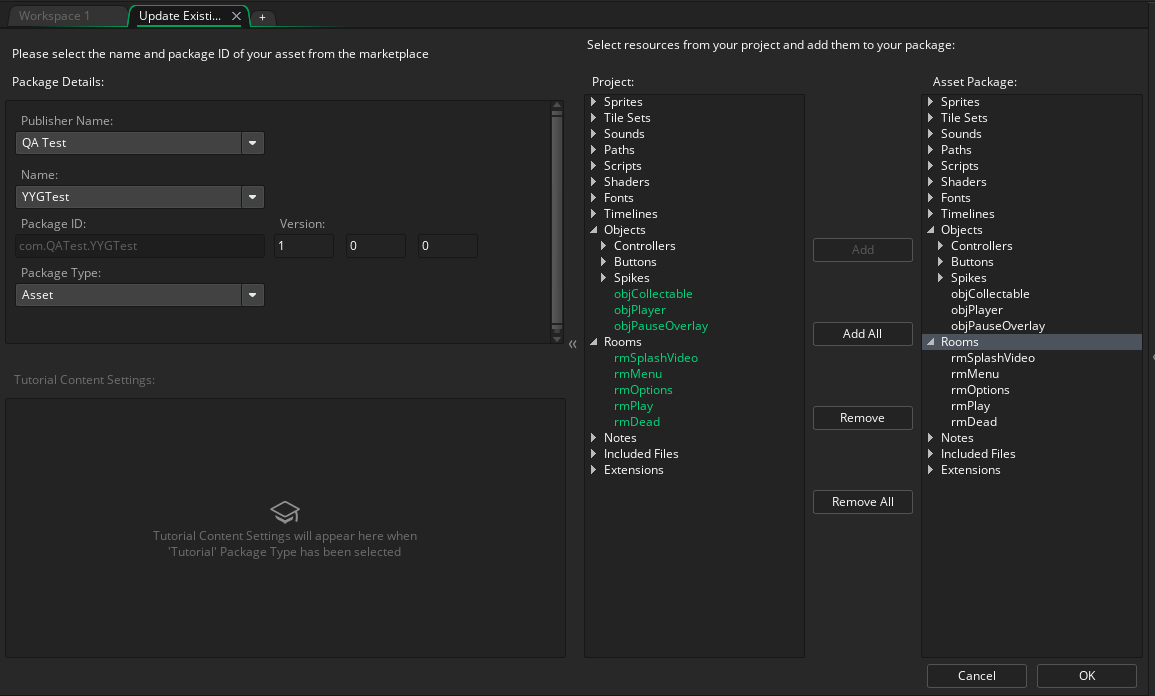Click Cancel

click(x=977, y=675)
